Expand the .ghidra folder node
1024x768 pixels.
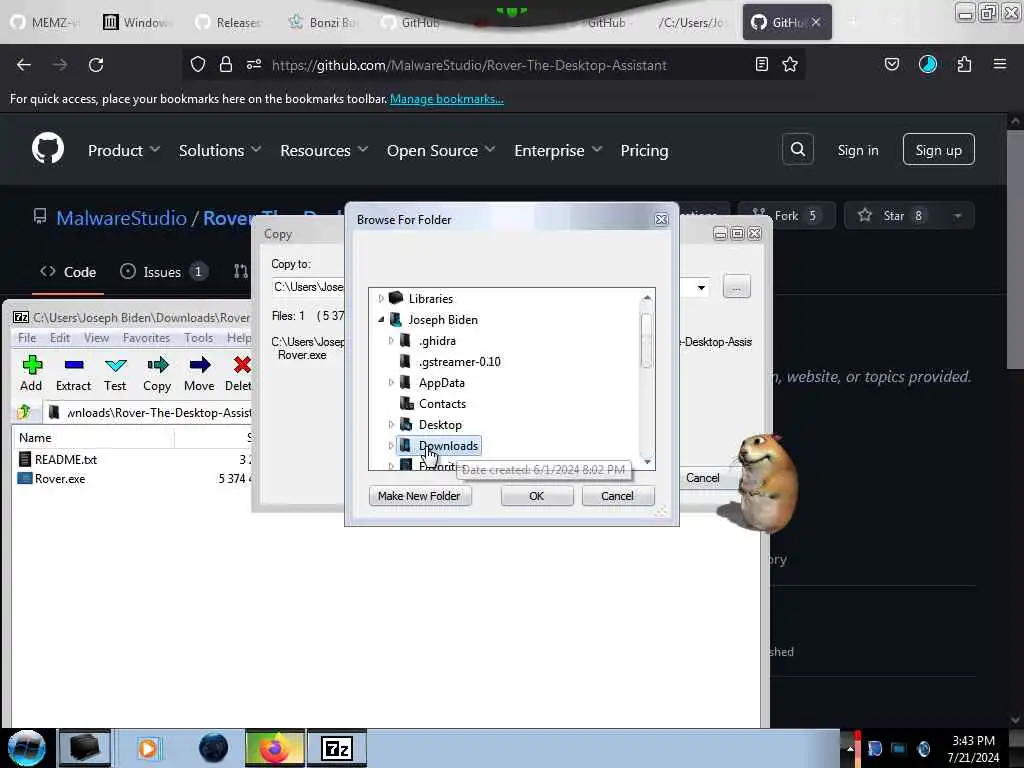(x=391, y=340)
